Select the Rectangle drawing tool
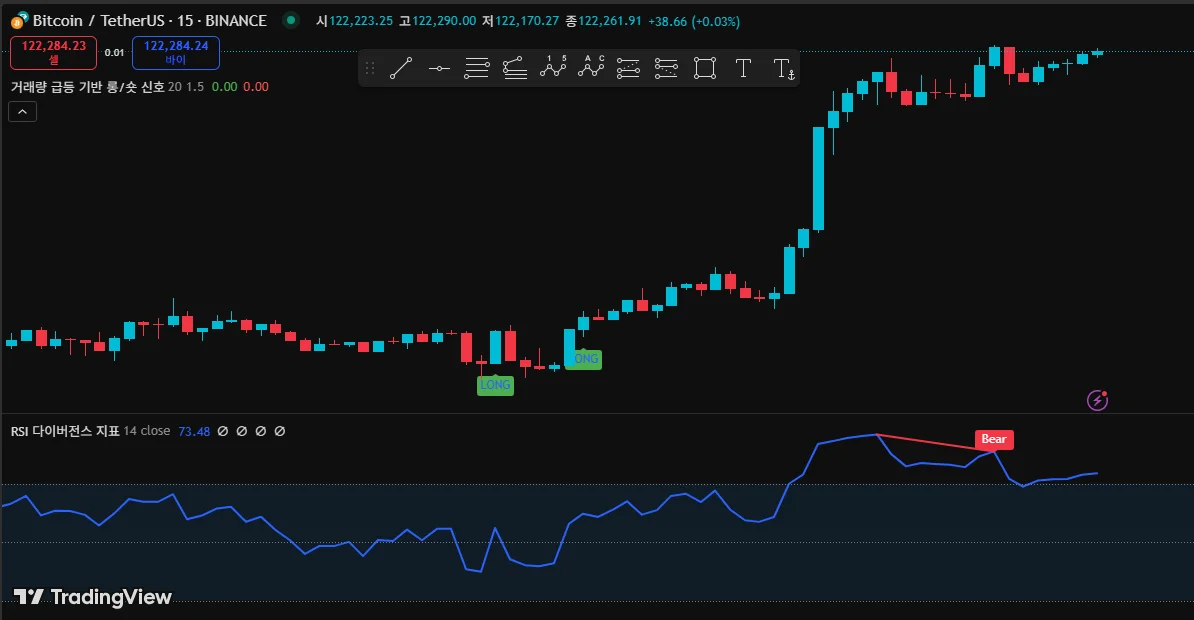The image size is (1194, 620). (x=705, y=69)
